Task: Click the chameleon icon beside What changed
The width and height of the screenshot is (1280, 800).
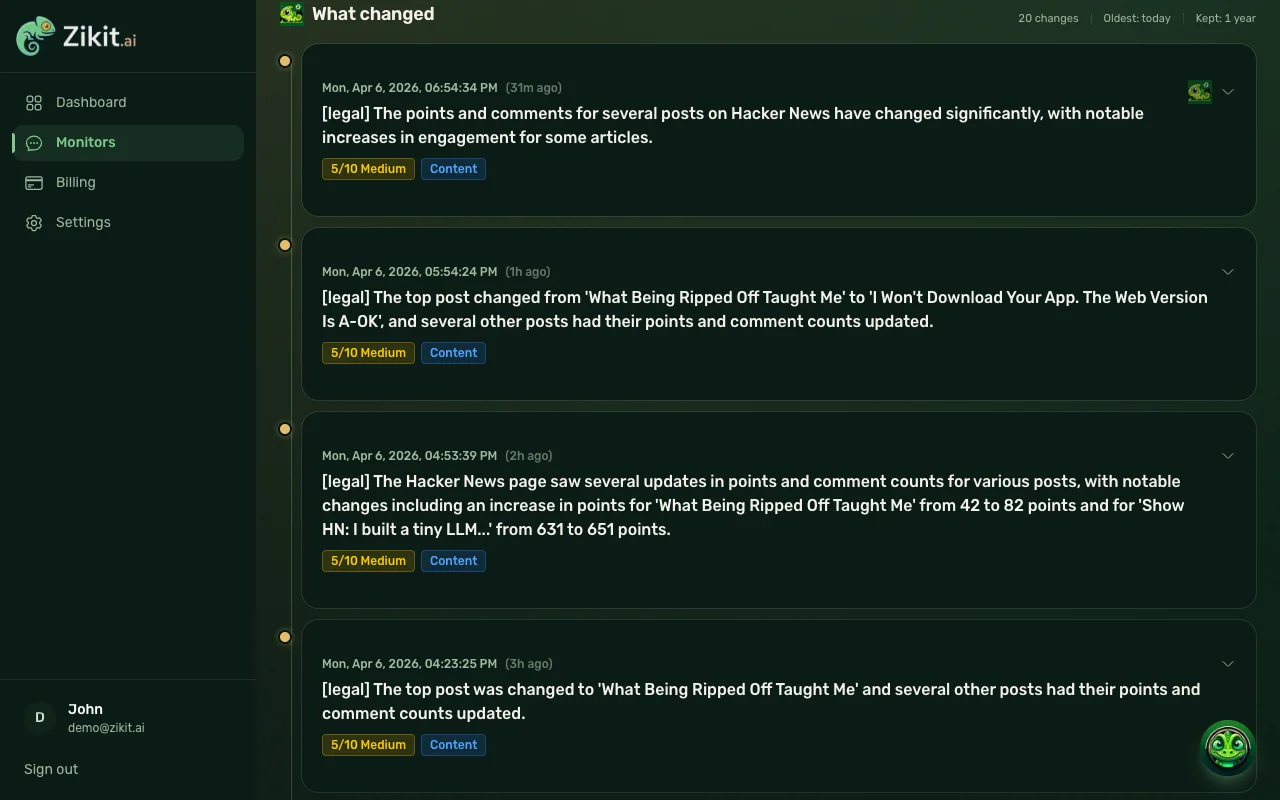Action: click(x=291, y=14)
